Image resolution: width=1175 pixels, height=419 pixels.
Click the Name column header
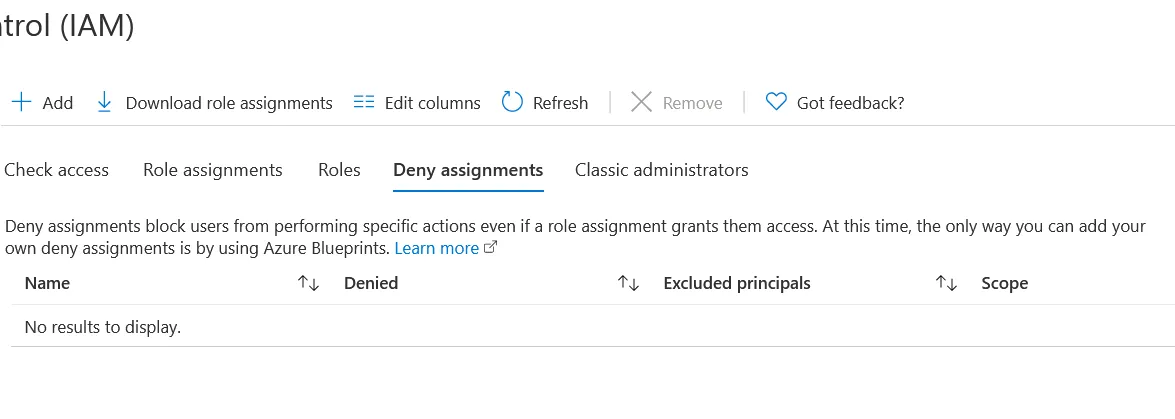pos(47,284)
